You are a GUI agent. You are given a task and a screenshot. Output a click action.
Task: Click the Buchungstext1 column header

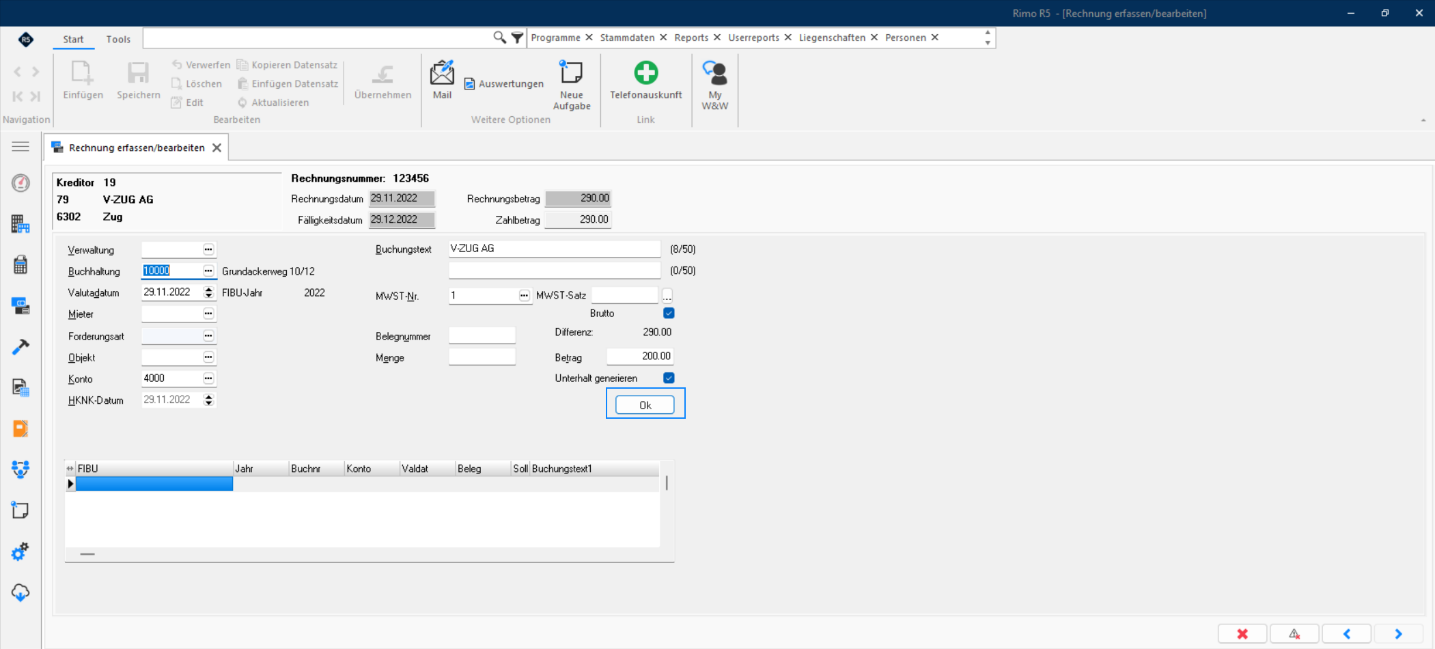(x=594, y=468)
